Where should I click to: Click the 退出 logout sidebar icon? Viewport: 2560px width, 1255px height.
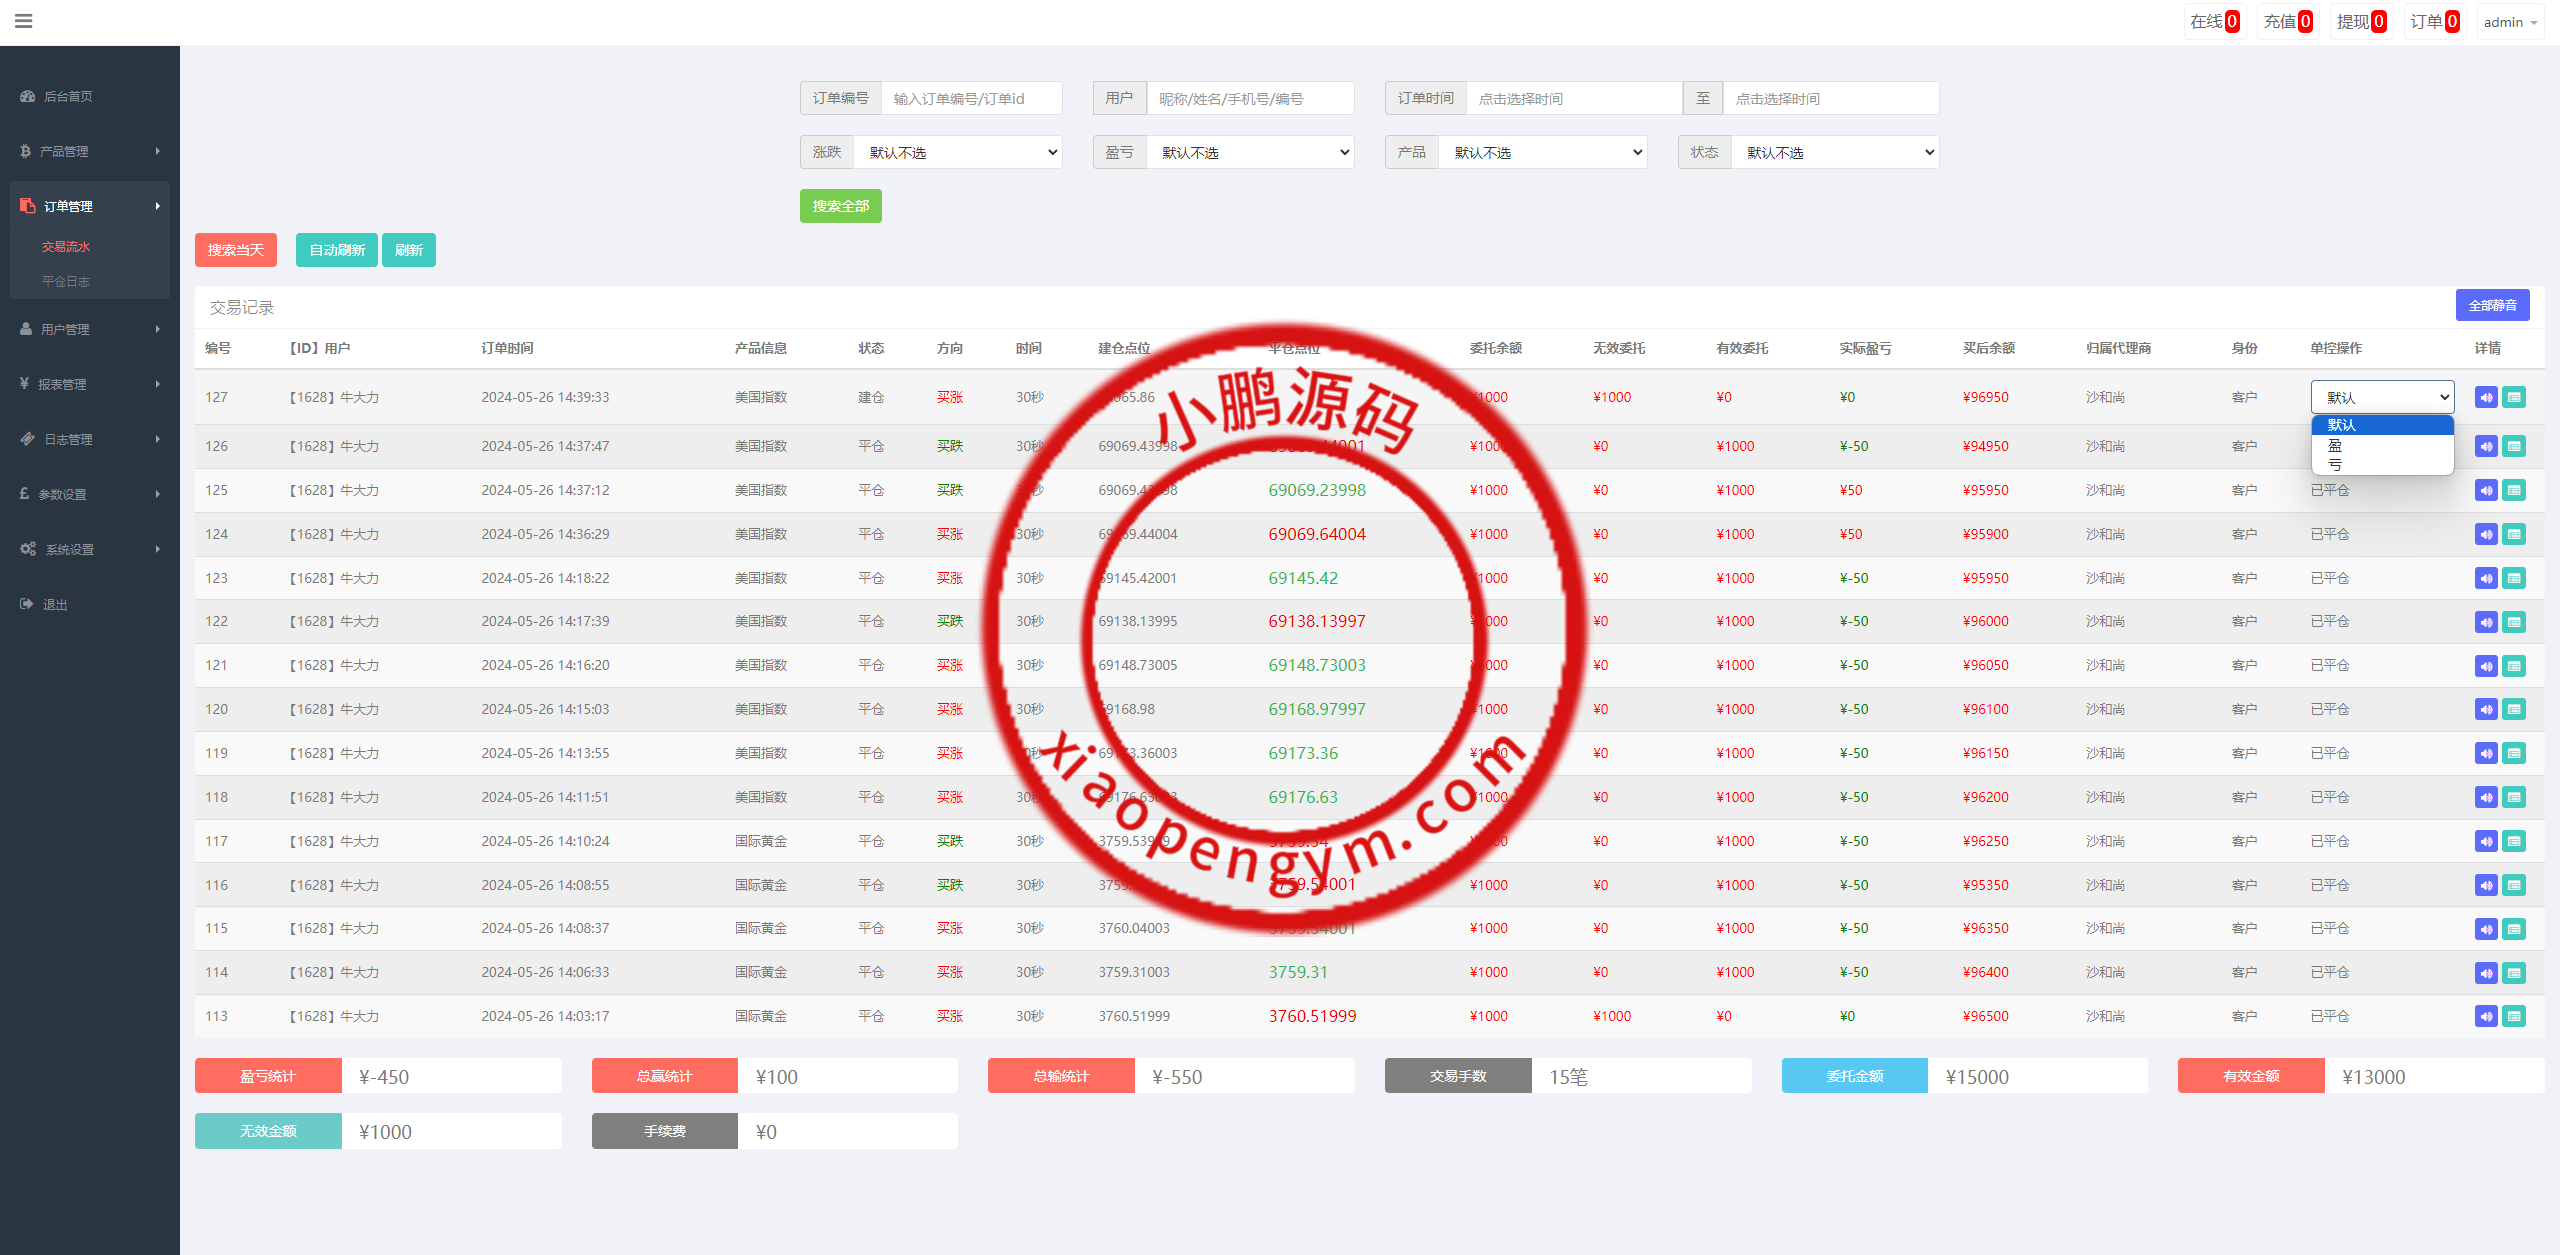tap(27, 604)
